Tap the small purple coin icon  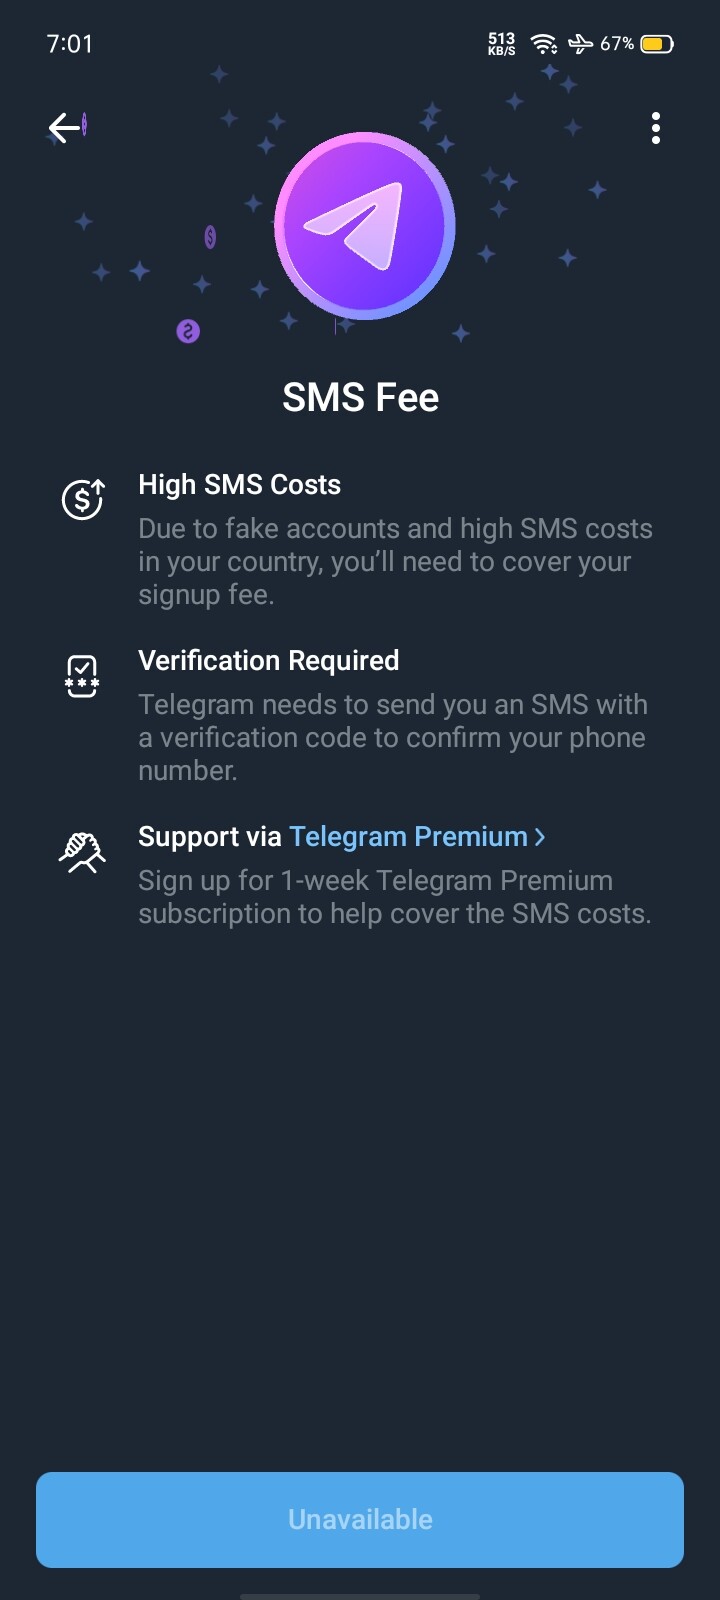point(188,331)
